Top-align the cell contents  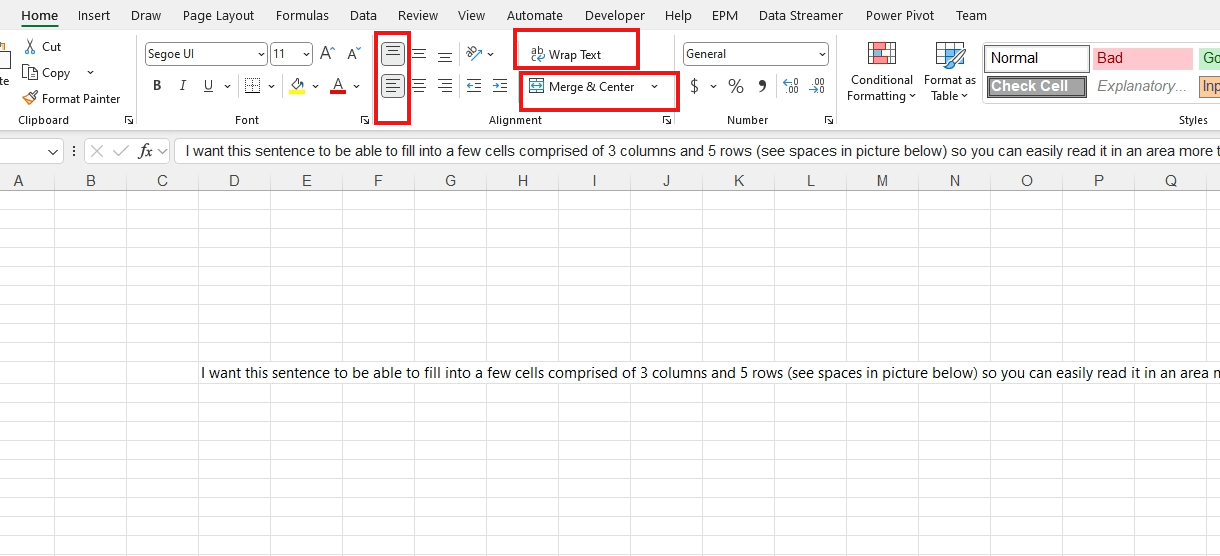[x=393, y=54]
